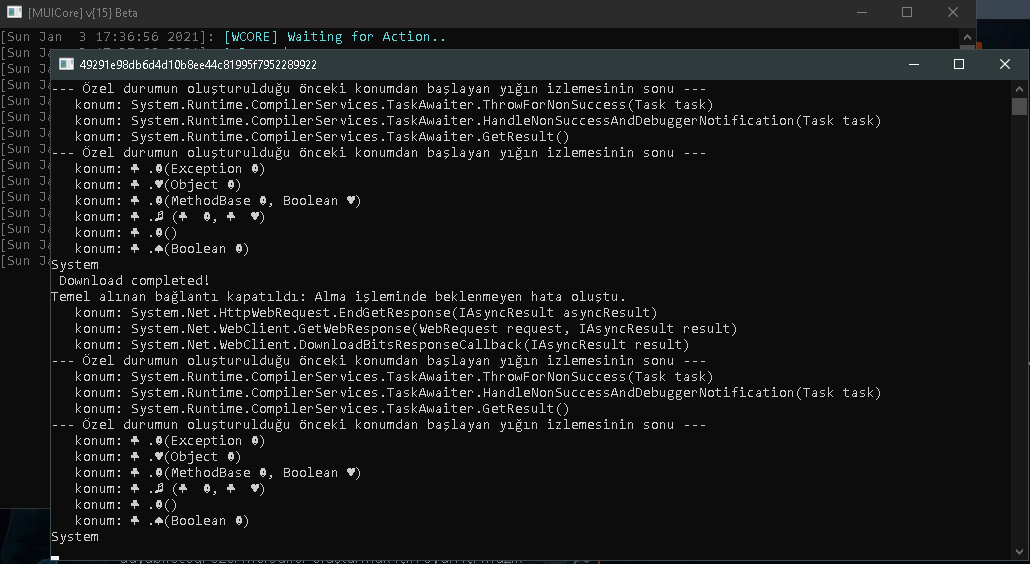The height and width of the screenshot is (564, 1030).
Task: Maximize the MUICore Beta window
Action: coord(907,12)
